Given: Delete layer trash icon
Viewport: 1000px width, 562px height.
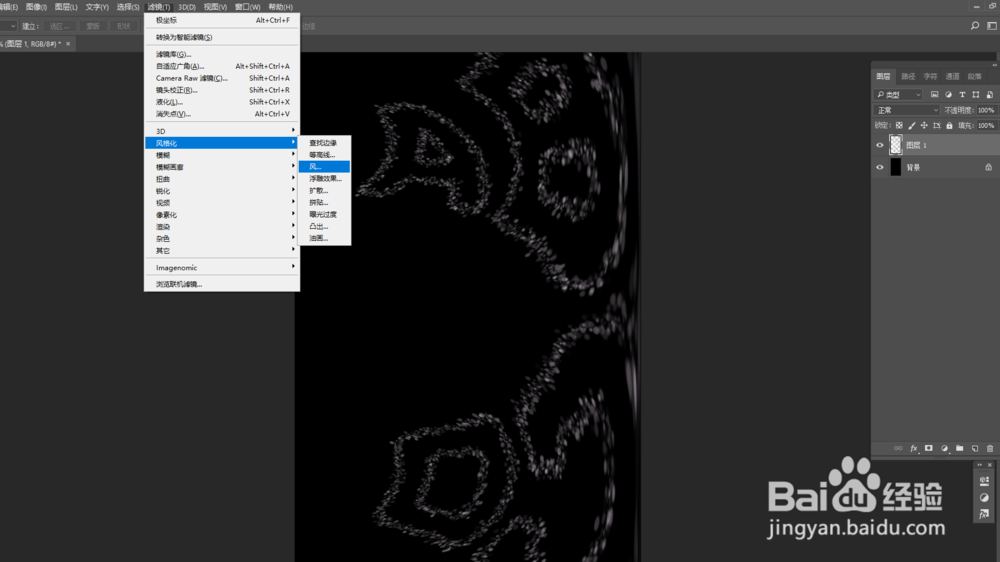Looking at the screenshot, I should [x=990, y=448].
